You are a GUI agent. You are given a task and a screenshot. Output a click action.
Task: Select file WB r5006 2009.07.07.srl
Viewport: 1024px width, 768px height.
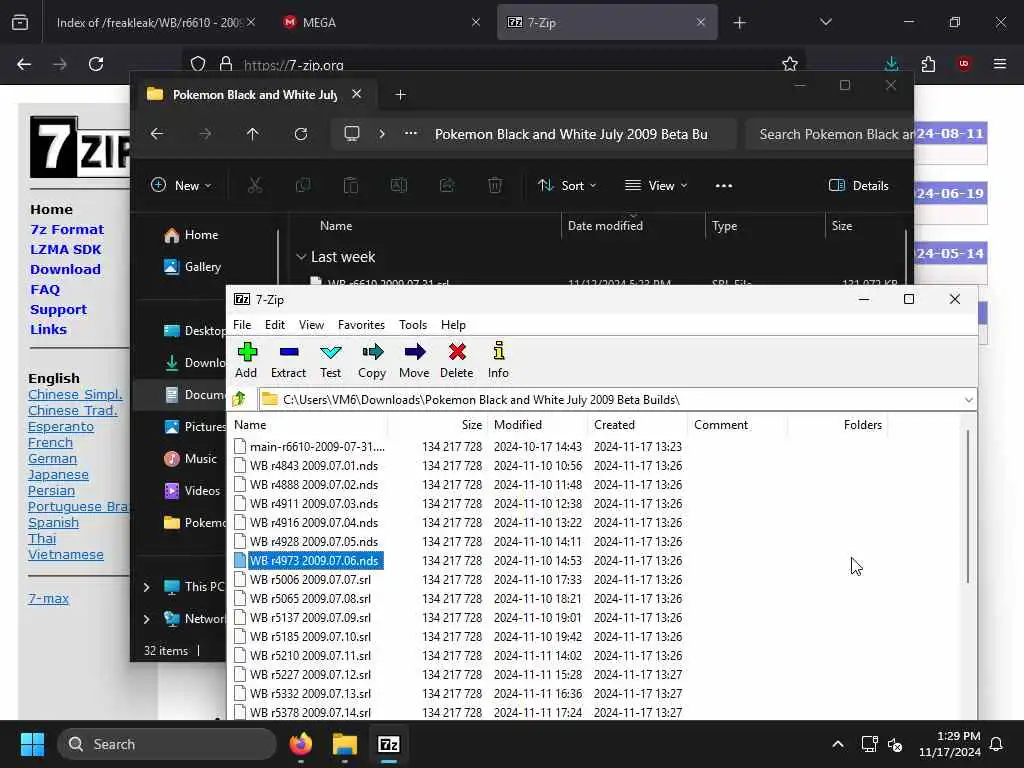pyautogui.click(x=310, y=579)
